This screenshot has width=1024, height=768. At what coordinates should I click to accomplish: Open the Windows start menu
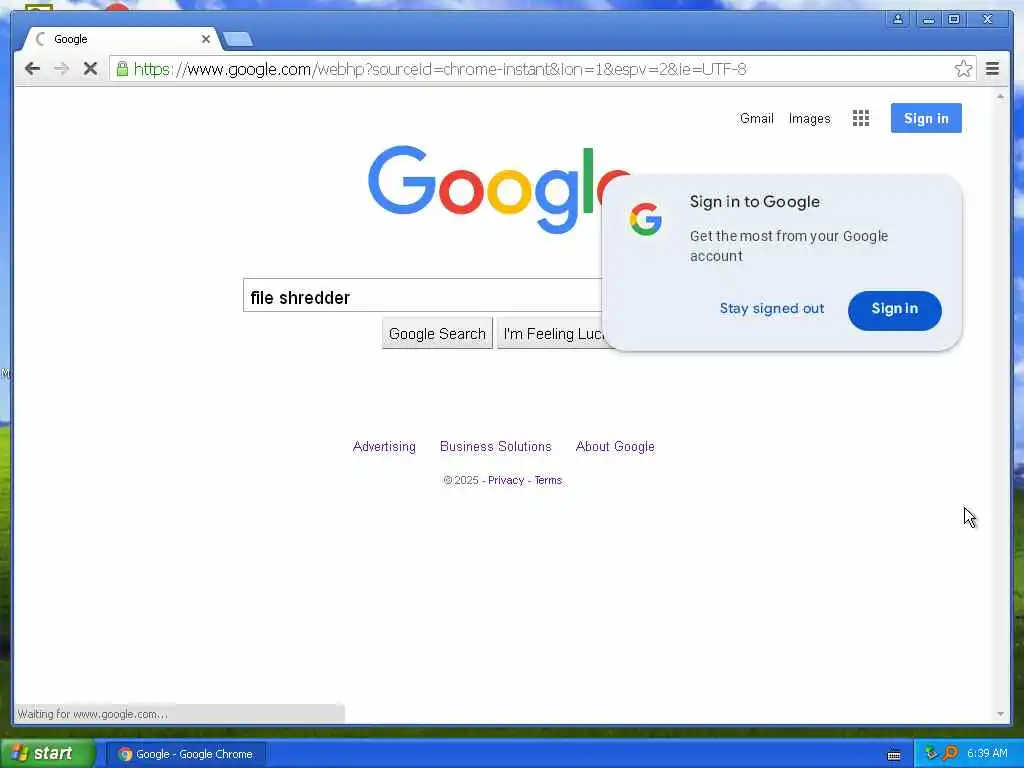(46, 754)
